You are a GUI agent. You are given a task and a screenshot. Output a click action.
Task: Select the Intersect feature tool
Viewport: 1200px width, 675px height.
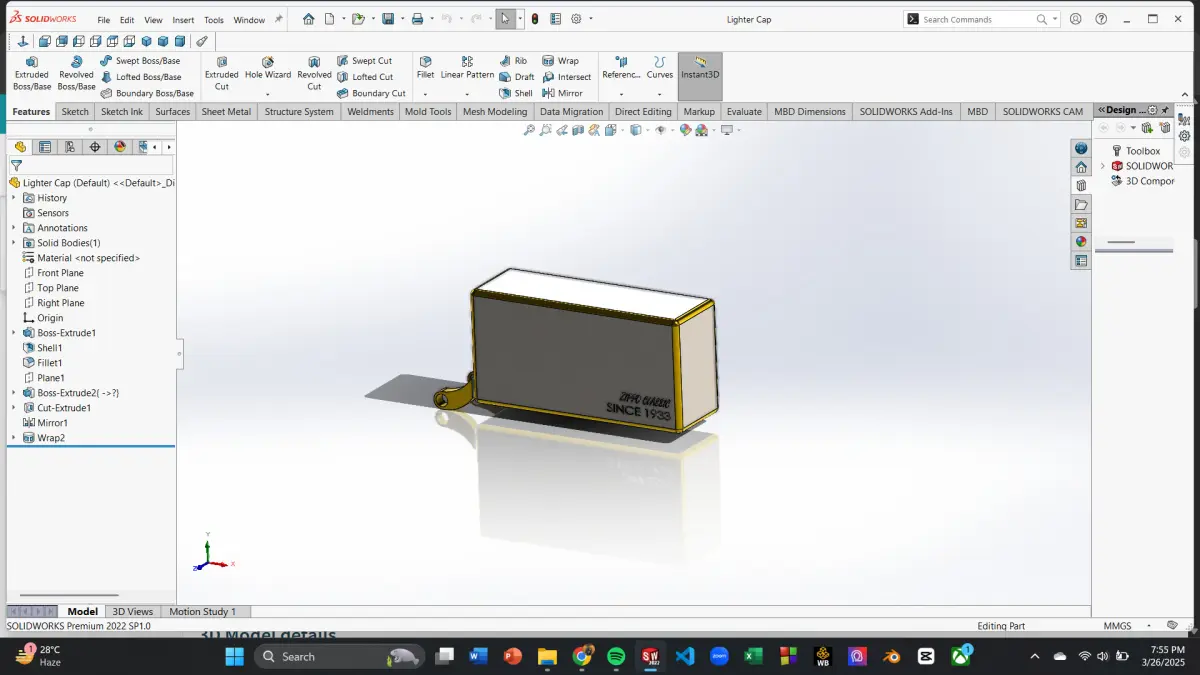click(566, 77)
